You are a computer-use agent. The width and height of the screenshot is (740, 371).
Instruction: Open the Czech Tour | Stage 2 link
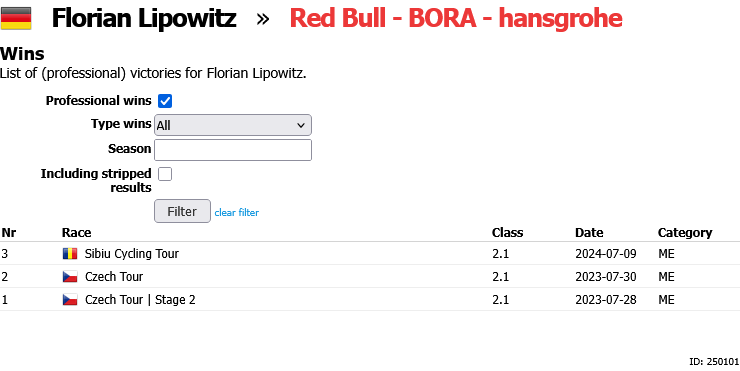(140, 300)
